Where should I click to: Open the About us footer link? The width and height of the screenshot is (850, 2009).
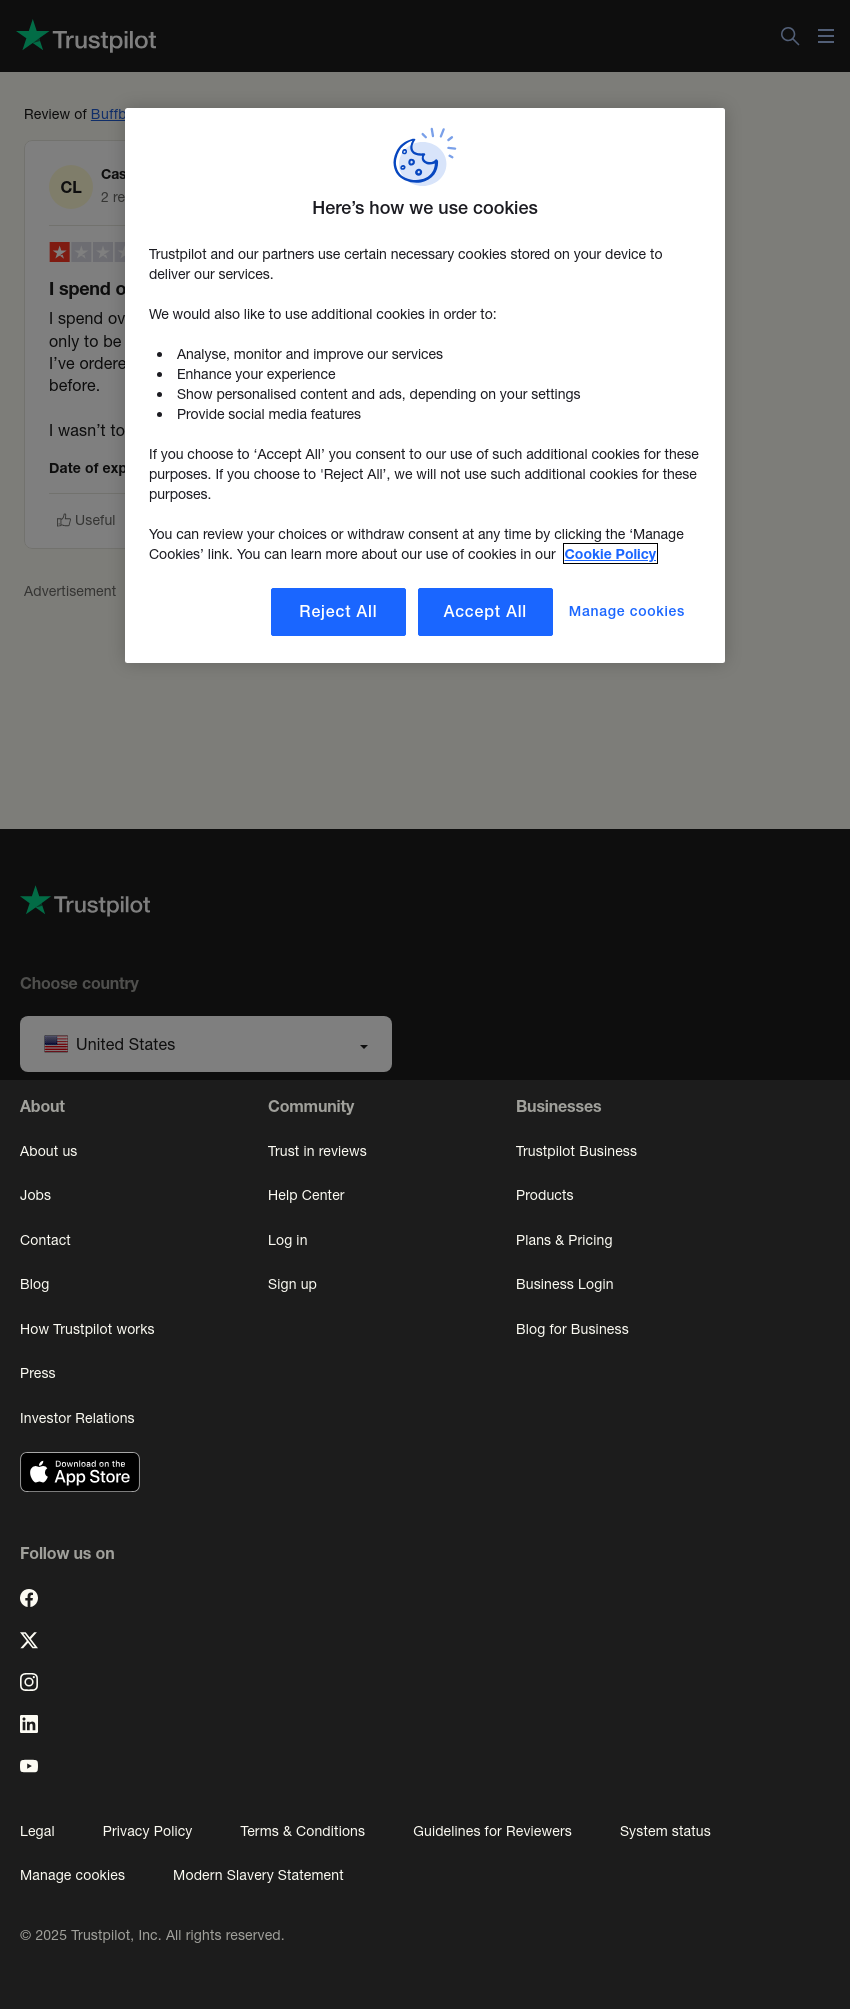(x=48, y=1151)
